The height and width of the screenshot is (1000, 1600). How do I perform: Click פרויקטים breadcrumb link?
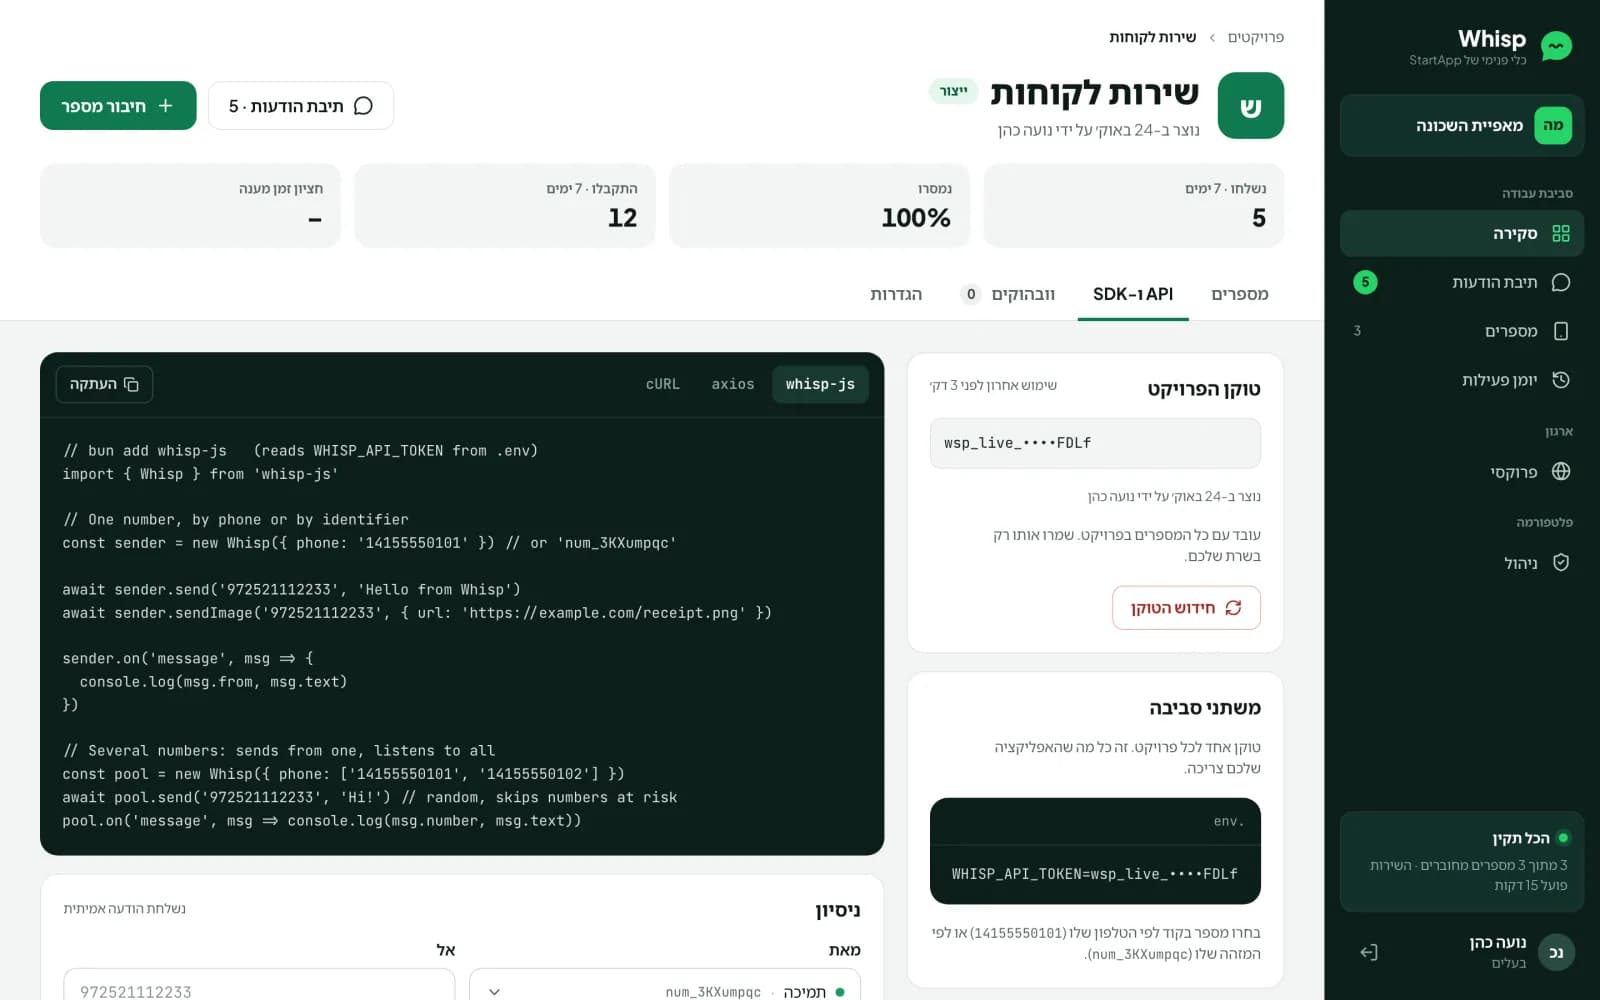[x=1255, y=37]
